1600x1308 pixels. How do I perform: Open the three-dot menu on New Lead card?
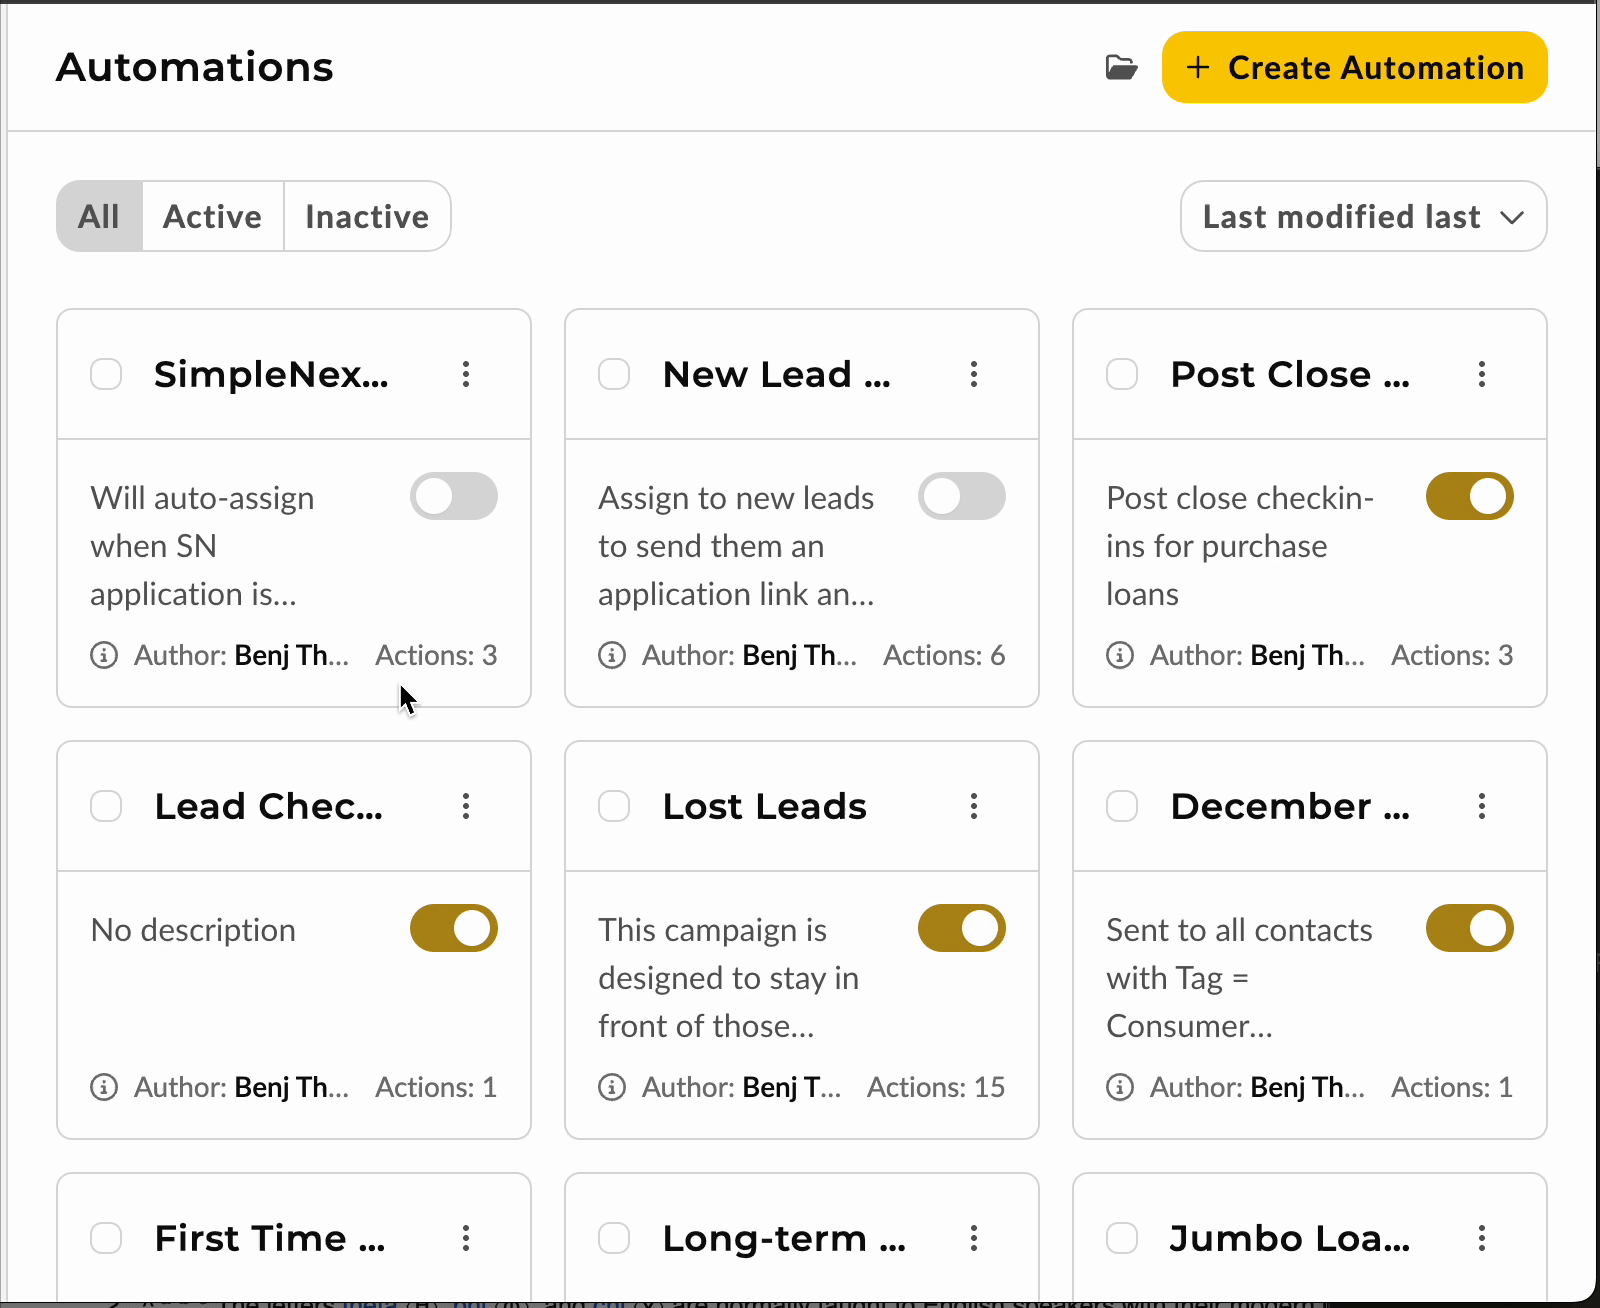(974, 374)
